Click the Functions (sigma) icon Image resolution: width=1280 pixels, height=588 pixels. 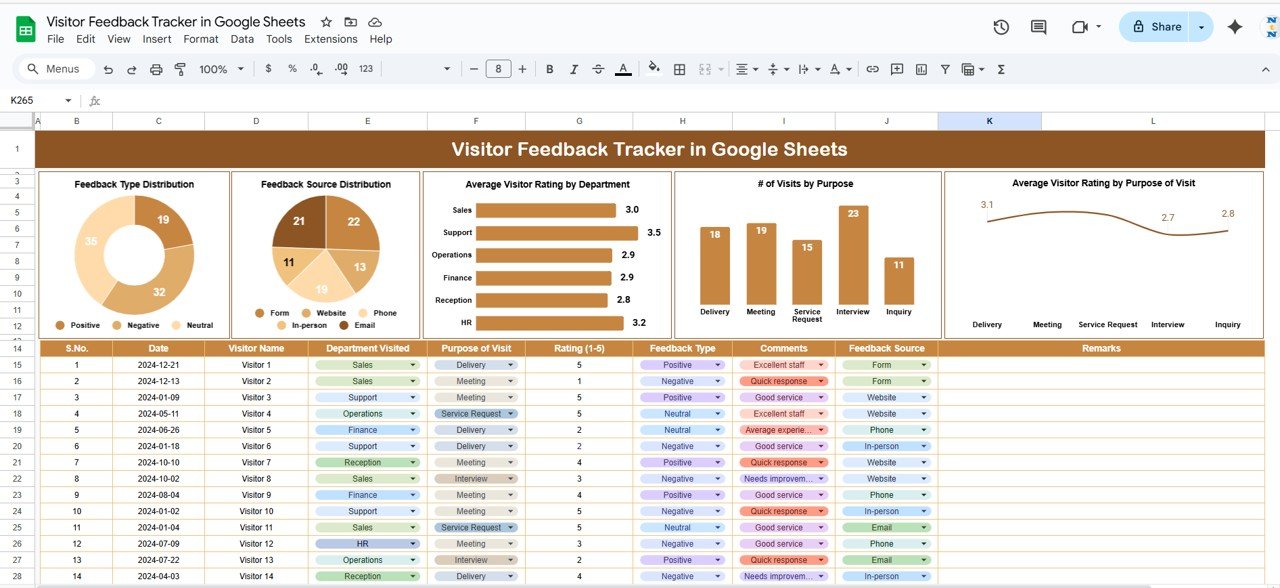point(1001,69)
